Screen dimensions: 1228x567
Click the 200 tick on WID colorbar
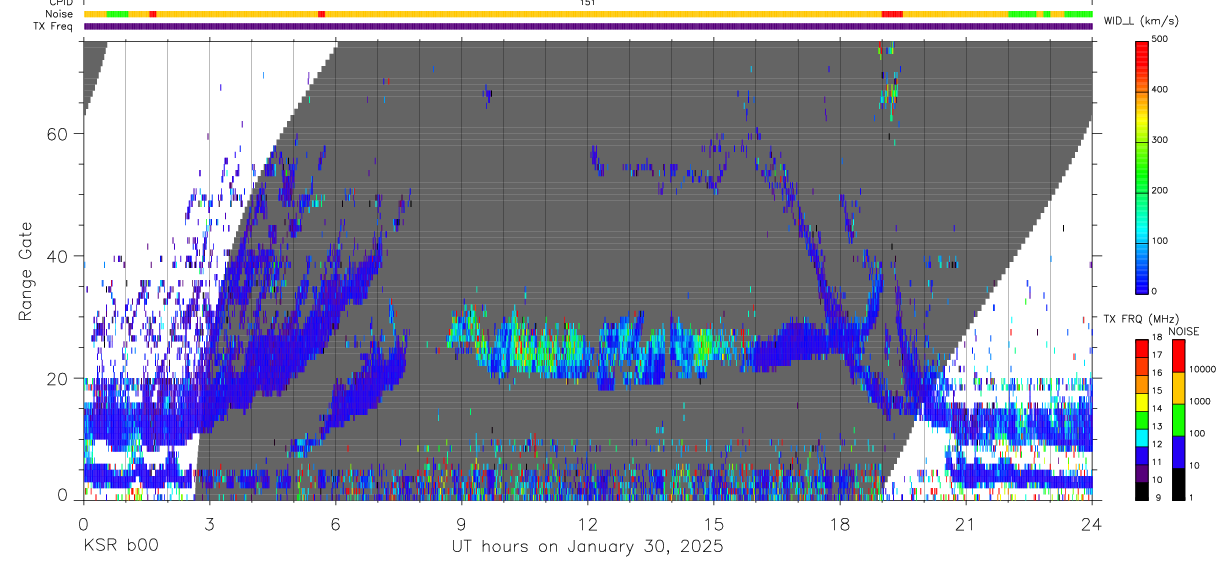1161,190
